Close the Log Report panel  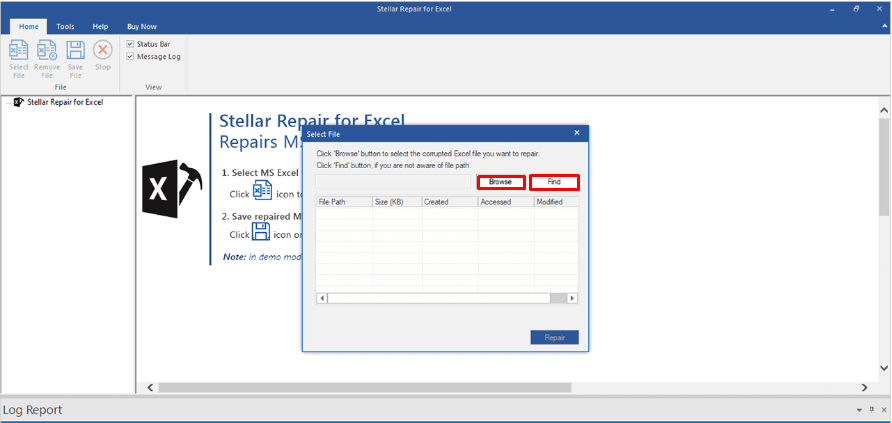pos(883,410)
